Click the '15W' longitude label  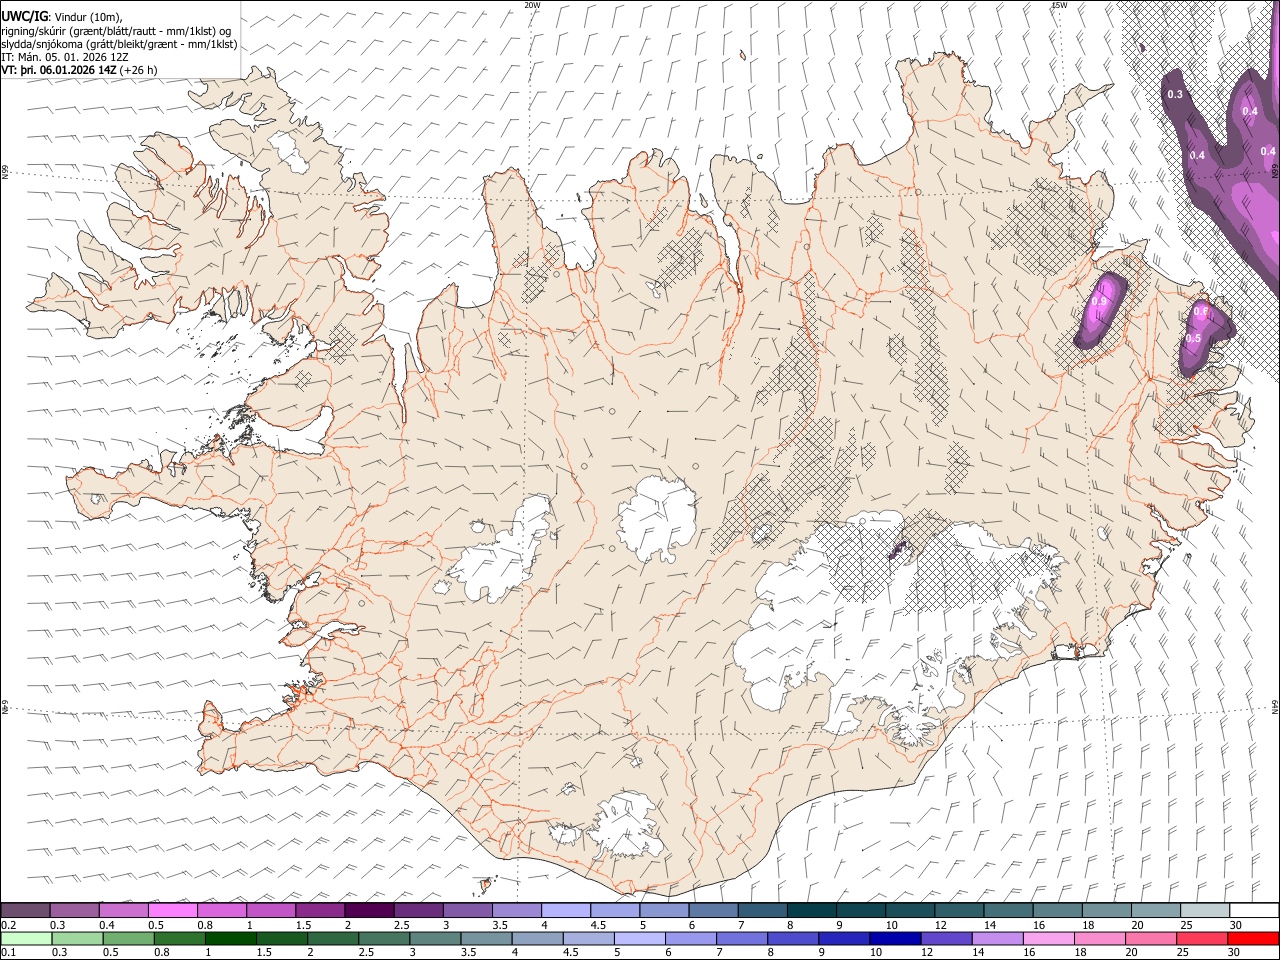click(1059, 5)
